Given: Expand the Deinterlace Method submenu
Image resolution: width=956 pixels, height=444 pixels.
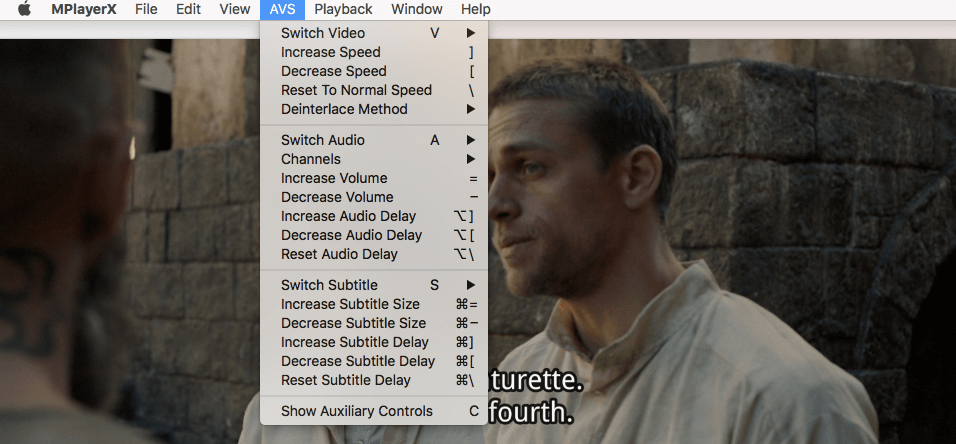Looking at the screenshot, I should (x=374, y=109).
